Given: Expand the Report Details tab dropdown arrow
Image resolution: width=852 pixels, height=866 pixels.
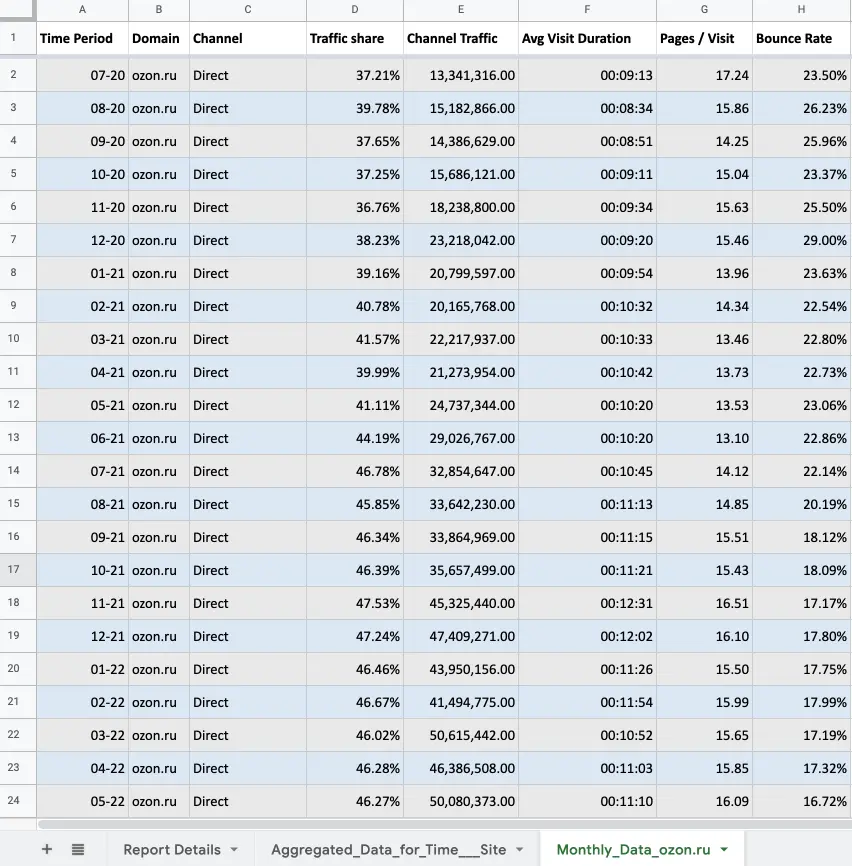Looking at the screenshot, I should click(x=234, y=850).
